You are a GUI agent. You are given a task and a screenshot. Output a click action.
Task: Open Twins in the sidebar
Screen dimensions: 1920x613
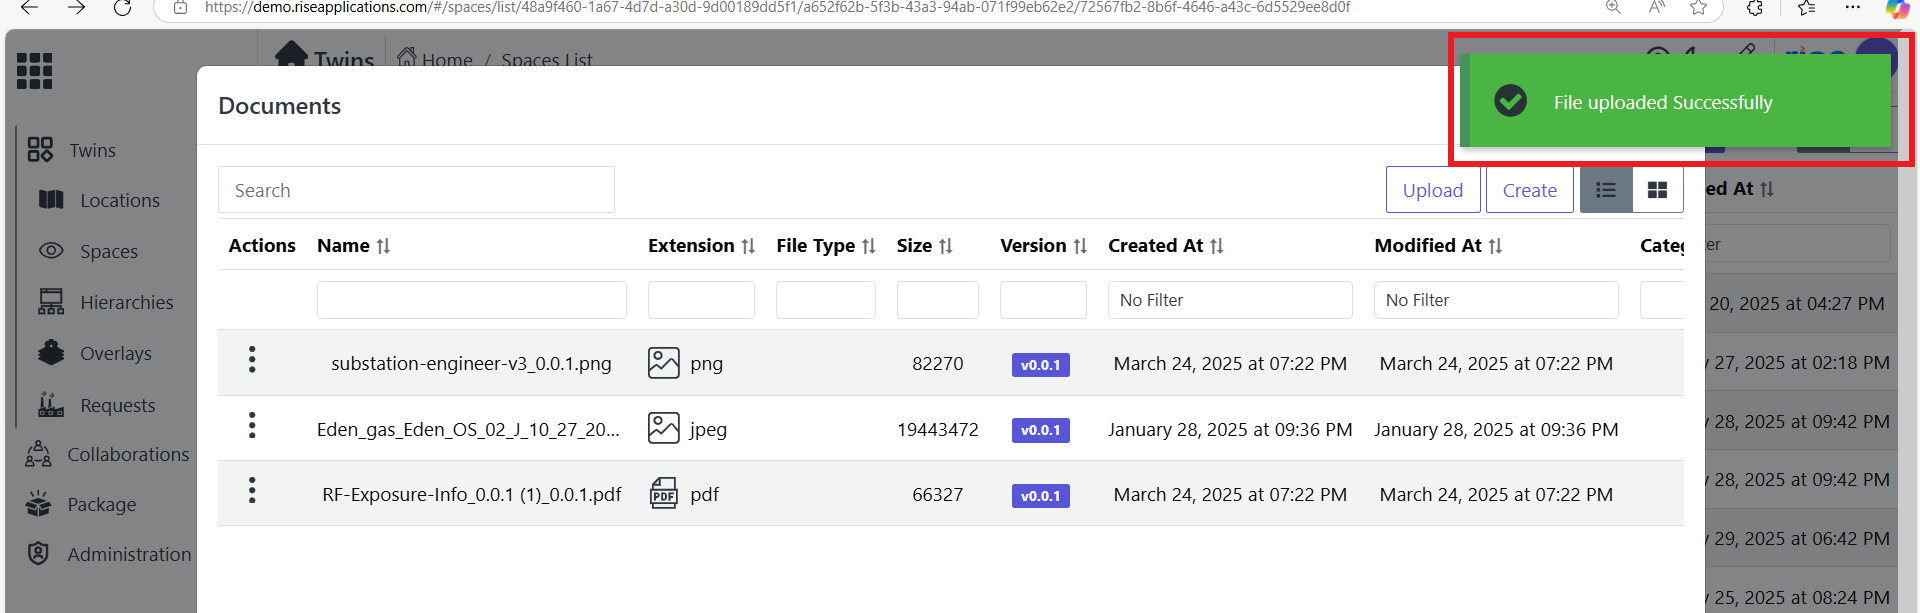tap(92, 150)
